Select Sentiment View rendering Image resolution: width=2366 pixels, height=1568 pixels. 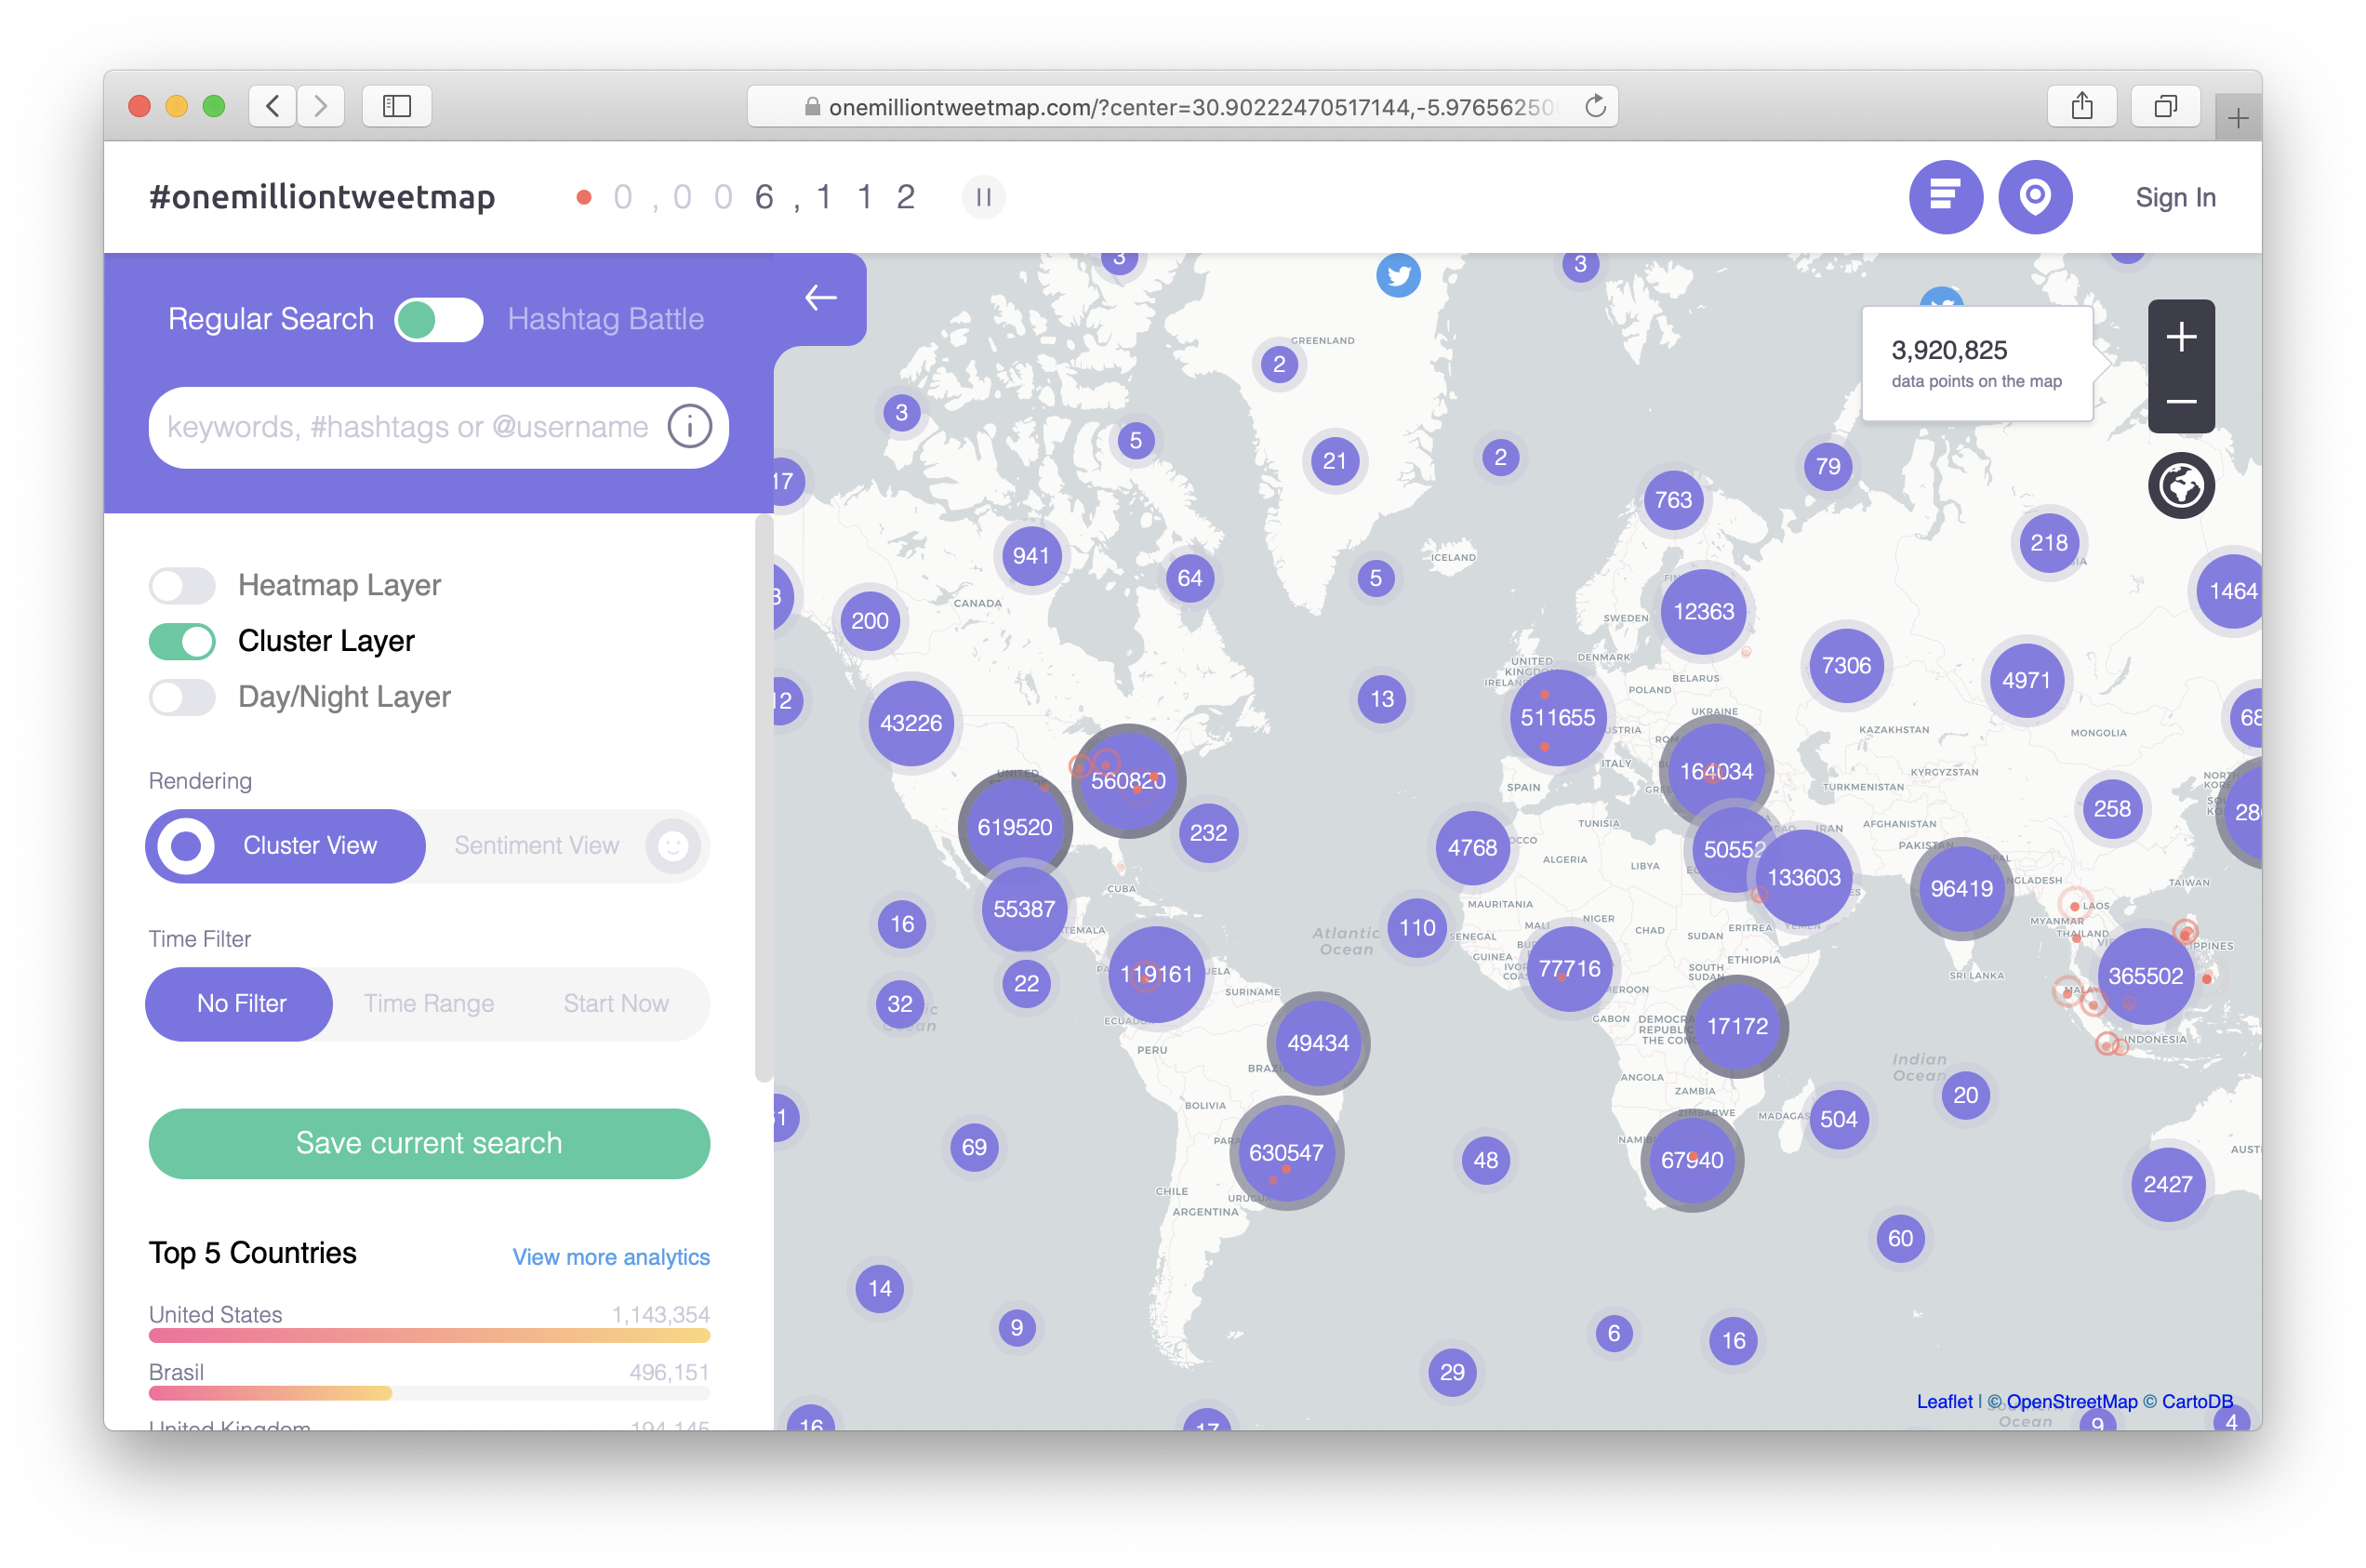point(536,845)
